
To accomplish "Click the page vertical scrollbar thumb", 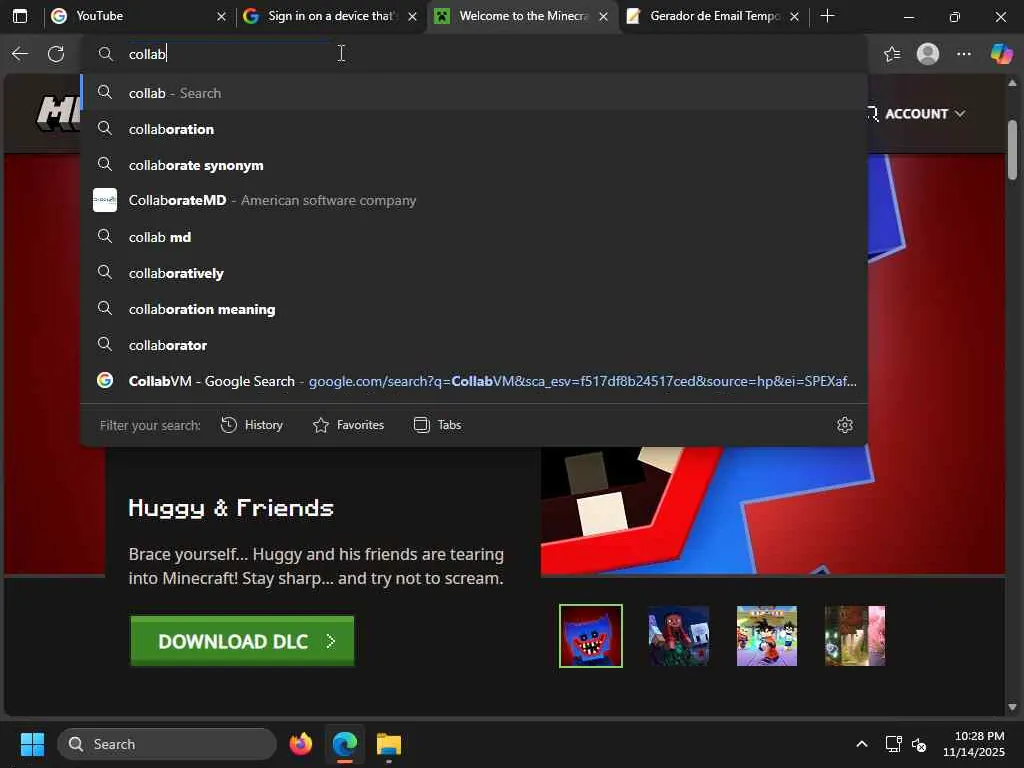I will tap(1013, 150).
